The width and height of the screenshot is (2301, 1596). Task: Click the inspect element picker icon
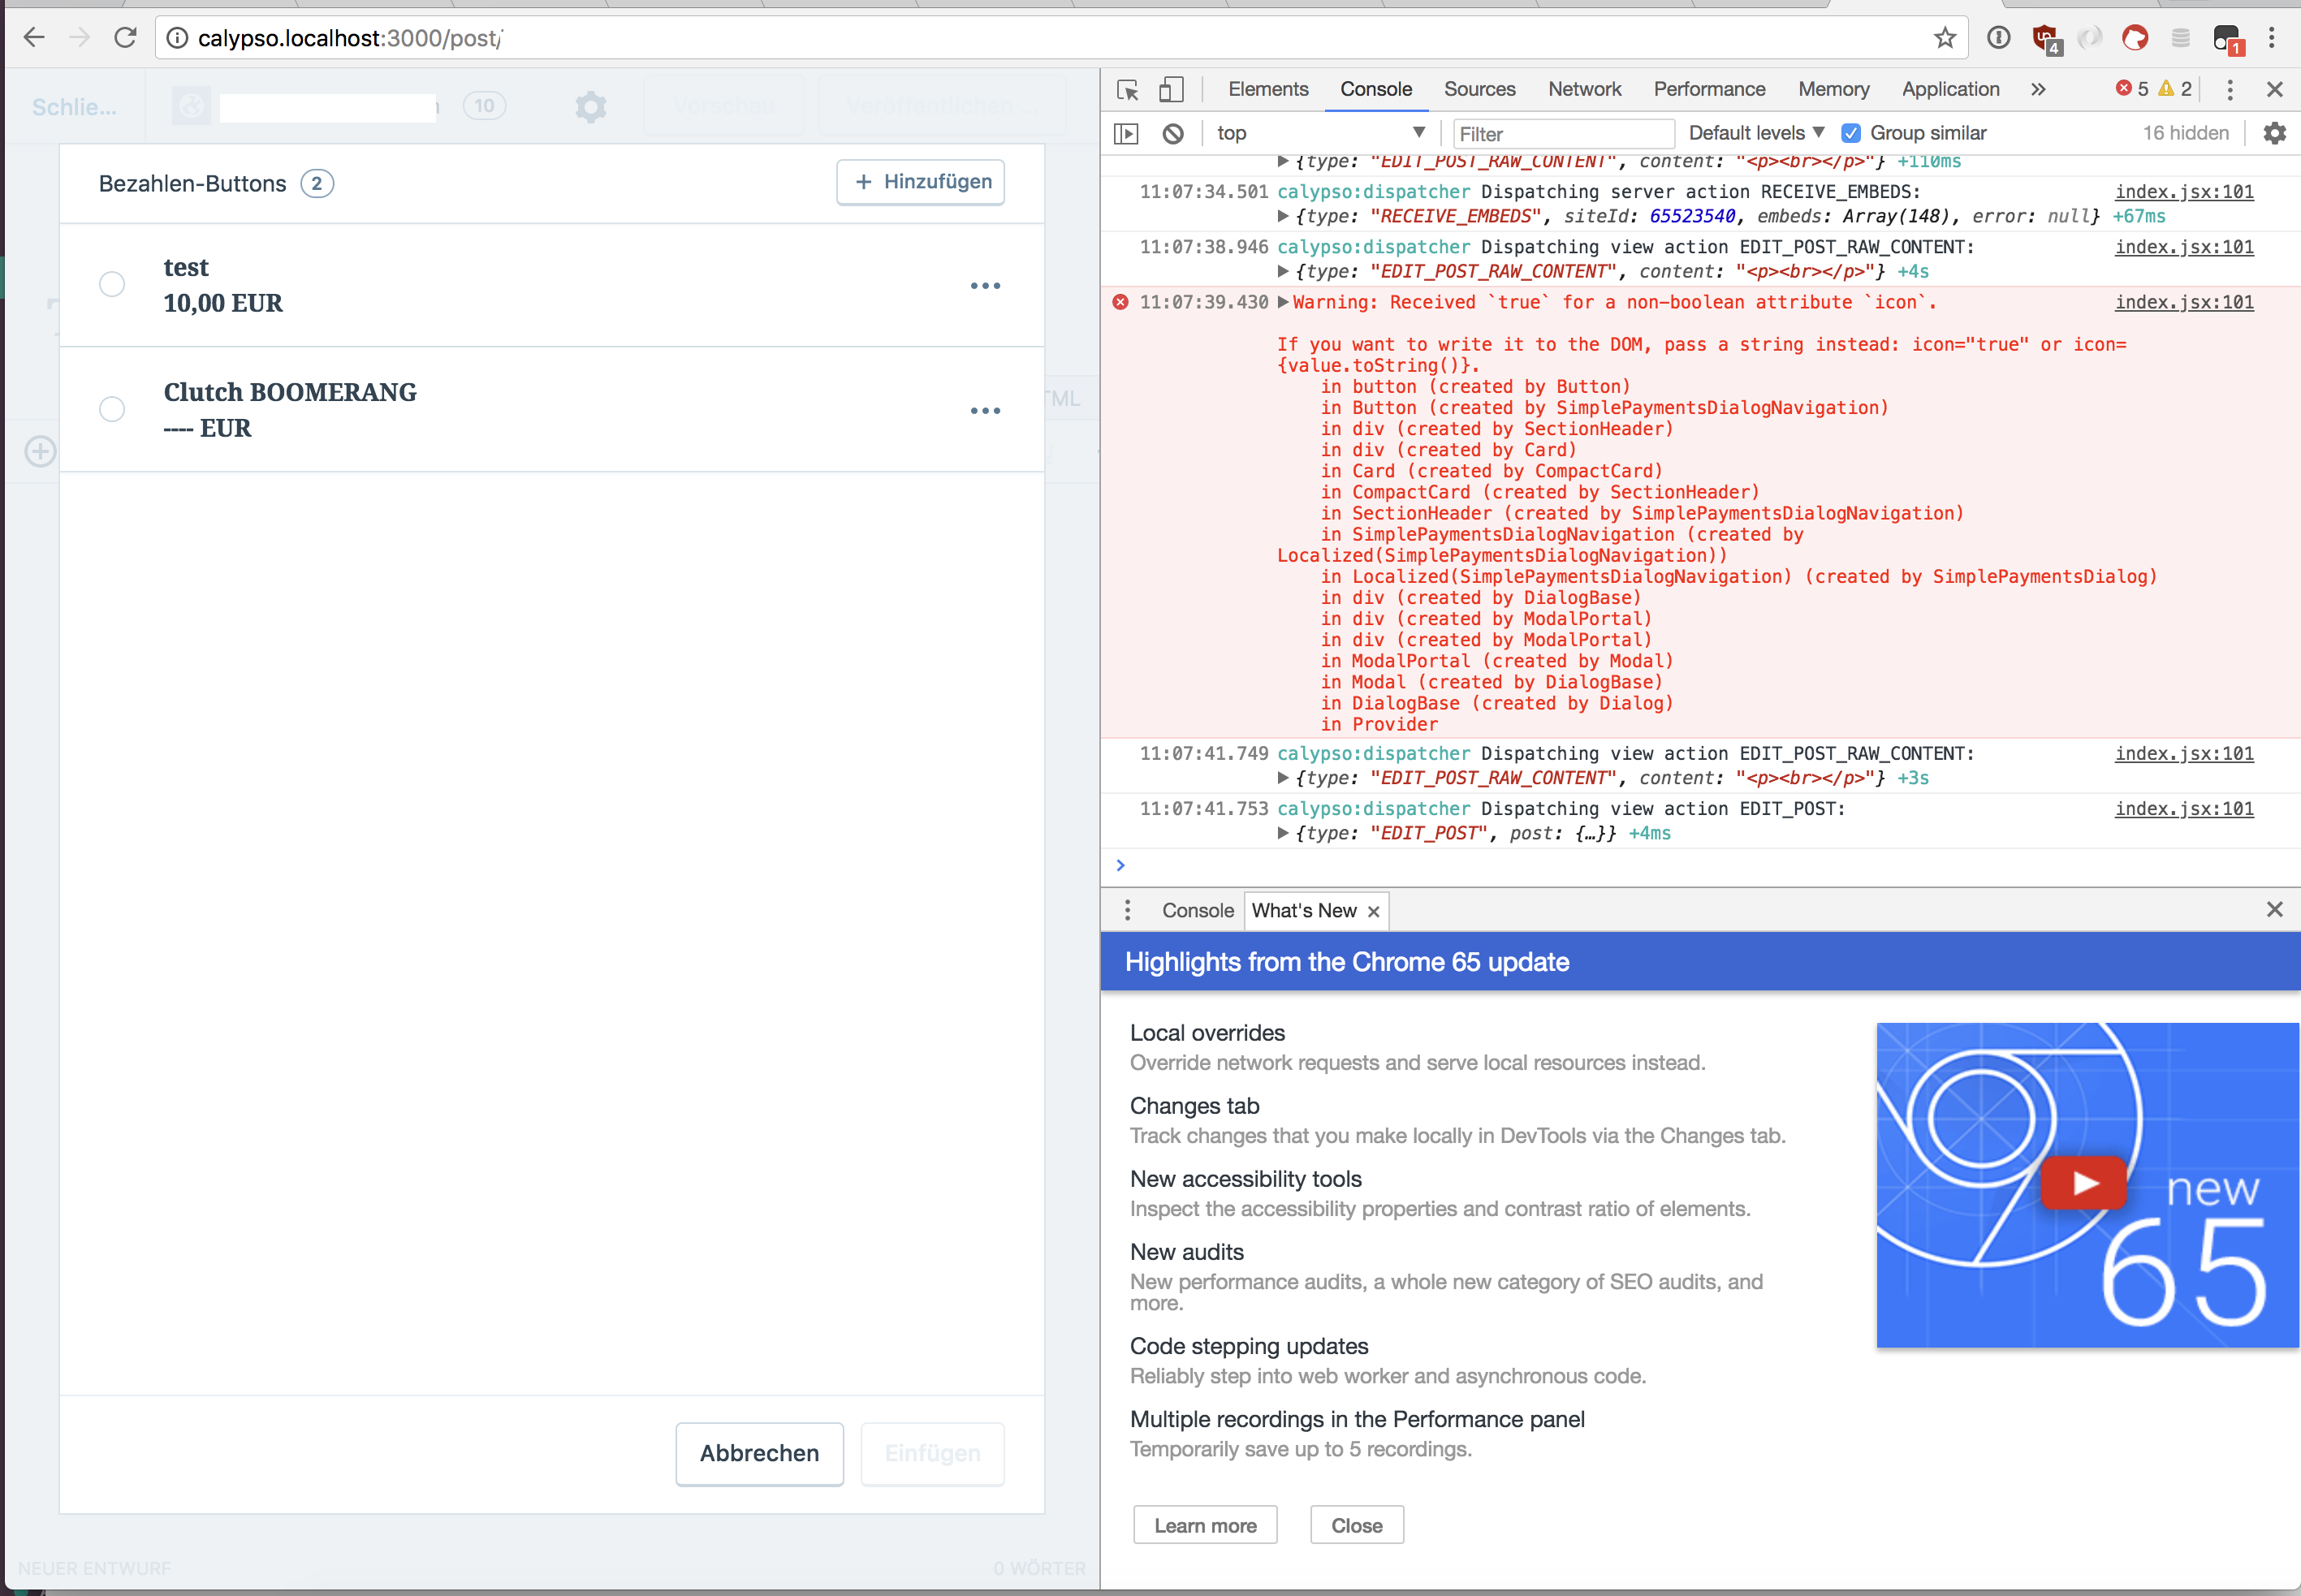1128,90
